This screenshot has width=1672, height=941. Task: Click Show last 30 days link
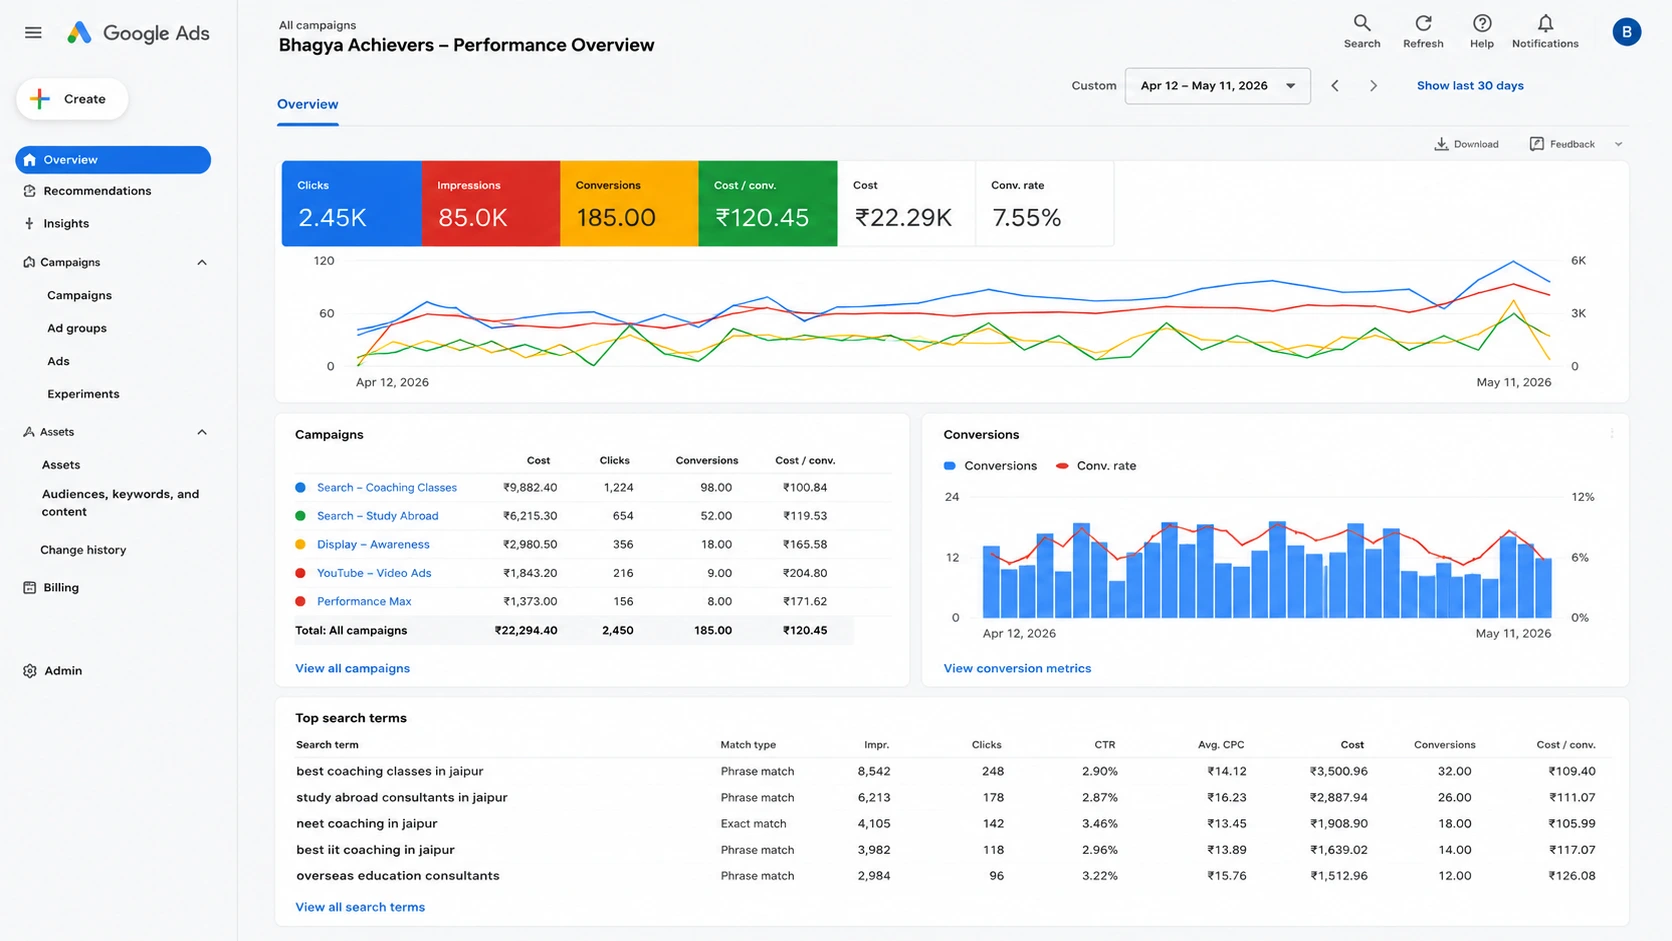click(1470, 86)
